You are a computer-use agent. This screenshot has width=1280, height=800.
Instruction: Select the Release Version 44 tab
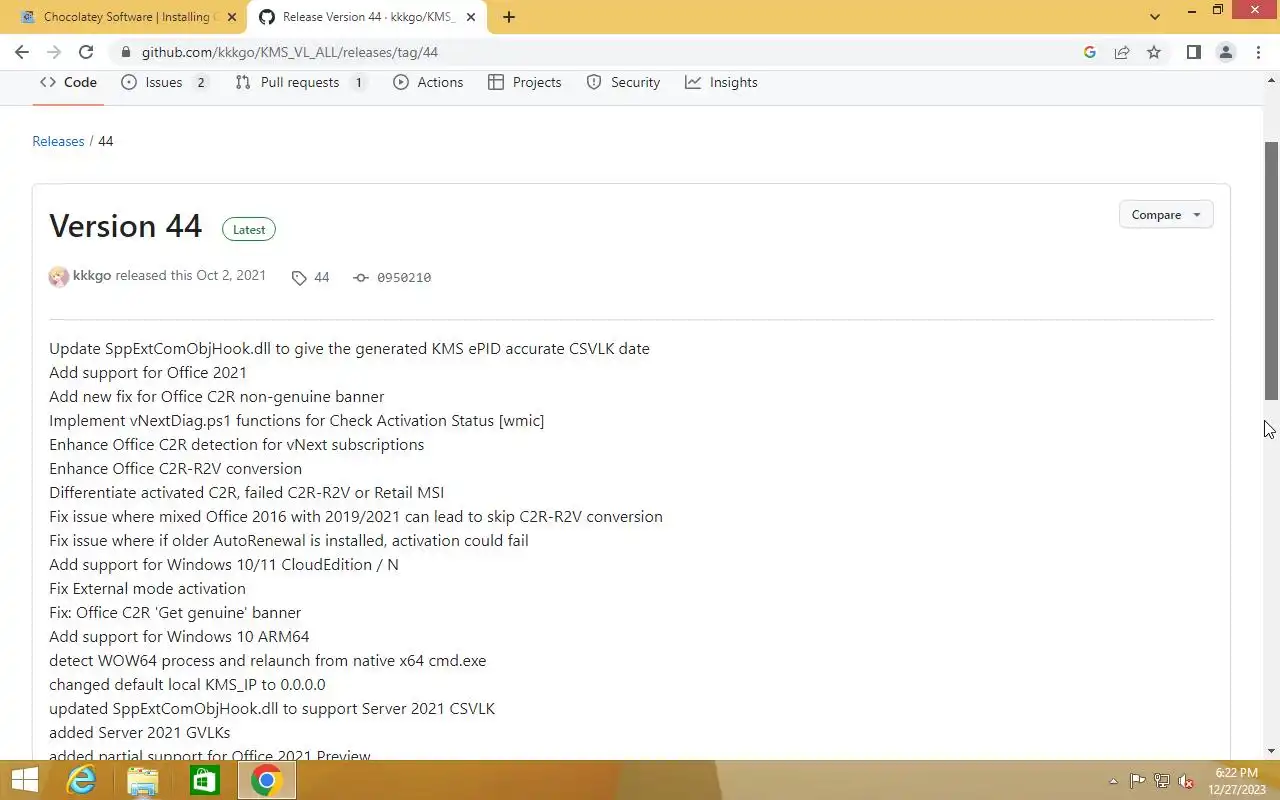click(x=369, y=17)
